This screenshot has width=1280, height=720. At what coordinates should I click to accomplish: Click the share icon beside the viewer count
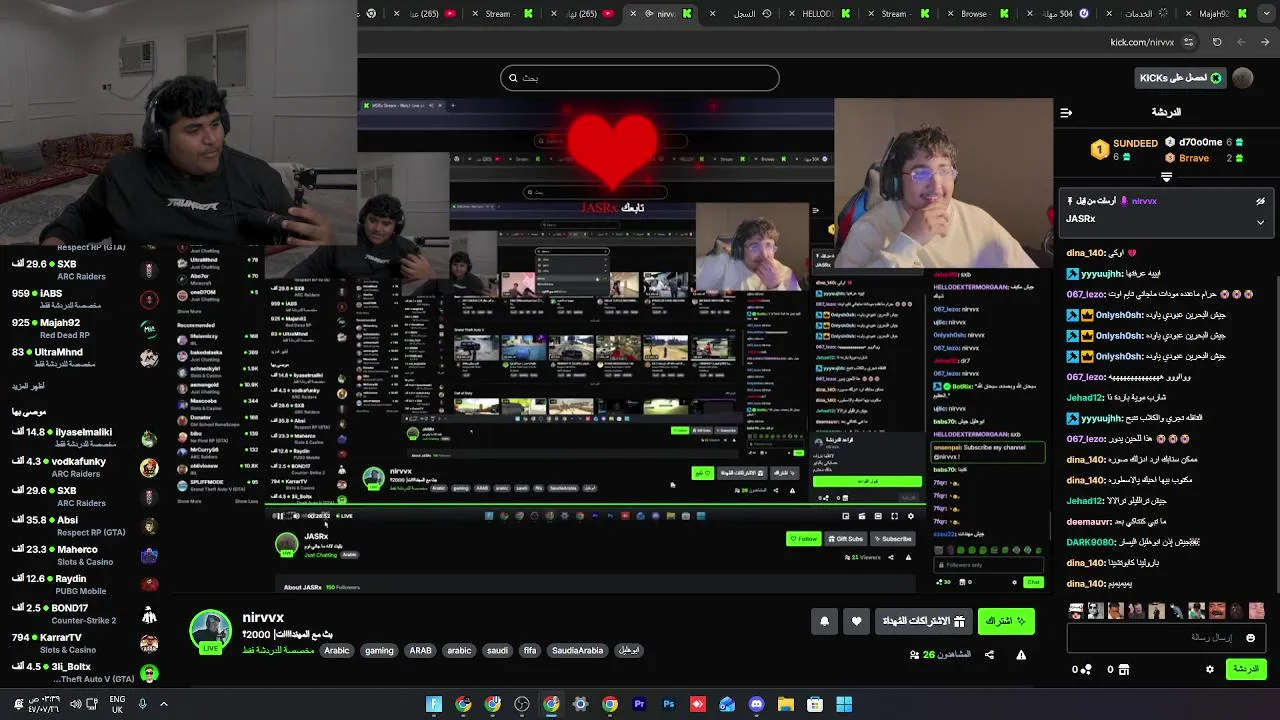tap(989, 655)
